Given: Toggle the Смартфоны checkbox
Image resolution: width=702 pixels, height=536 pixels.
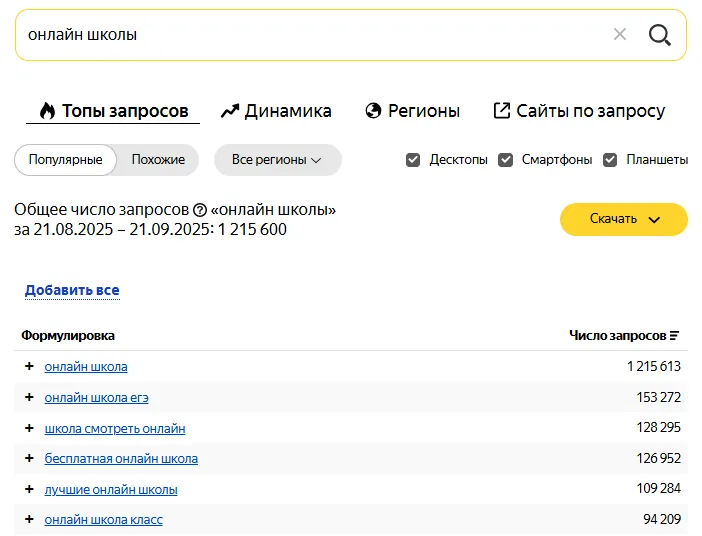Looking at the screenshot, I should (506, 160).
